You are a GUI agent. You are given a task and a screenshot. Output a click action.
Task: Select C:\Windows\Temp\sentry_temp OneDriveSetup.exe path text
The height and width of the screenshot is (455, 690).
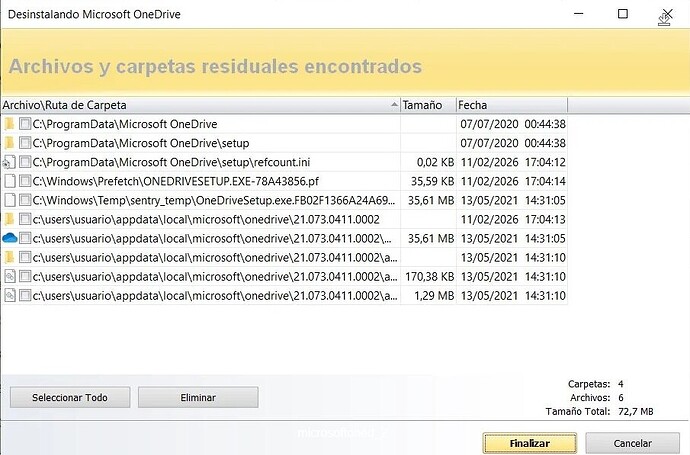[213, 200]
